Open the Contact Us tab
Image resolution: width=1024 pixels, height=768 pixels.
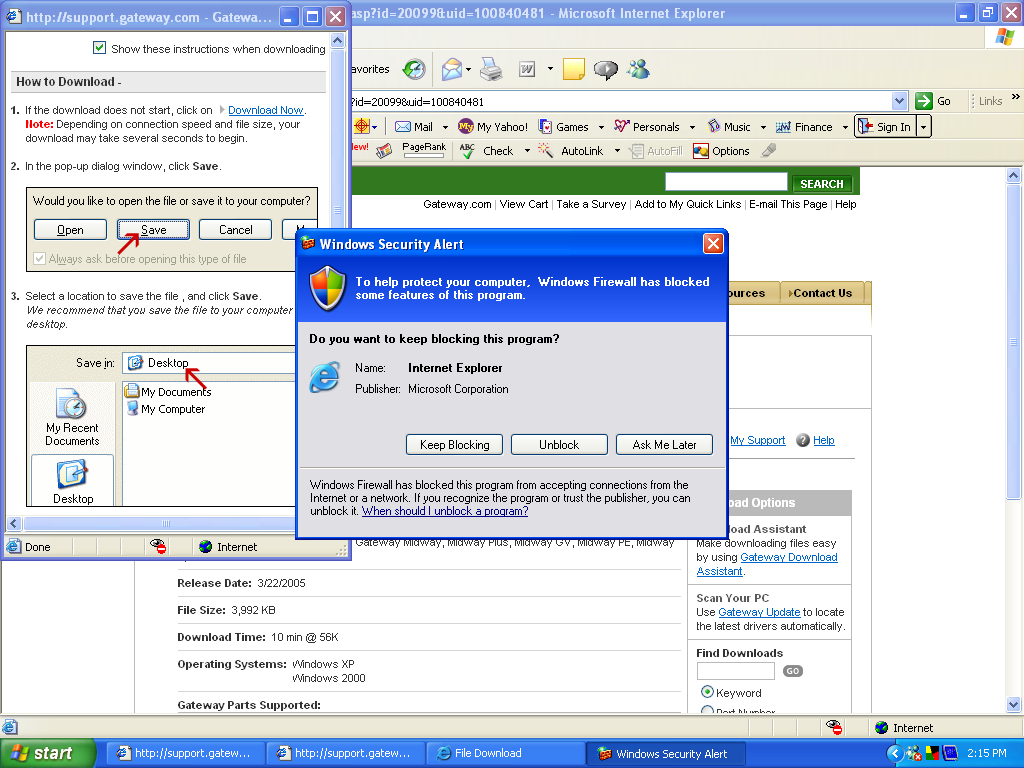click(822, 293)
